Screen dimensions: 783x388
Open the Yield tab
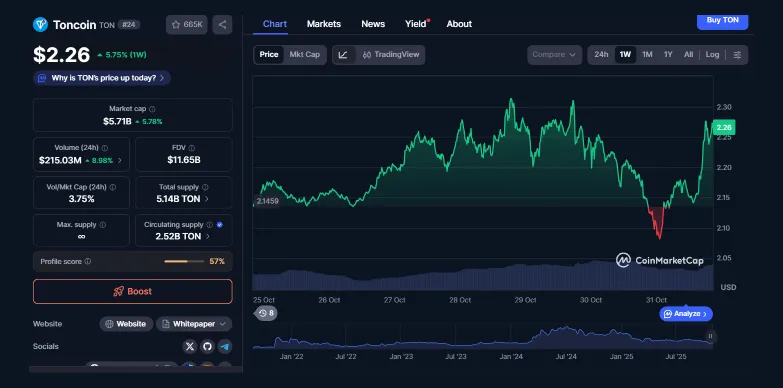pos(416,24)
